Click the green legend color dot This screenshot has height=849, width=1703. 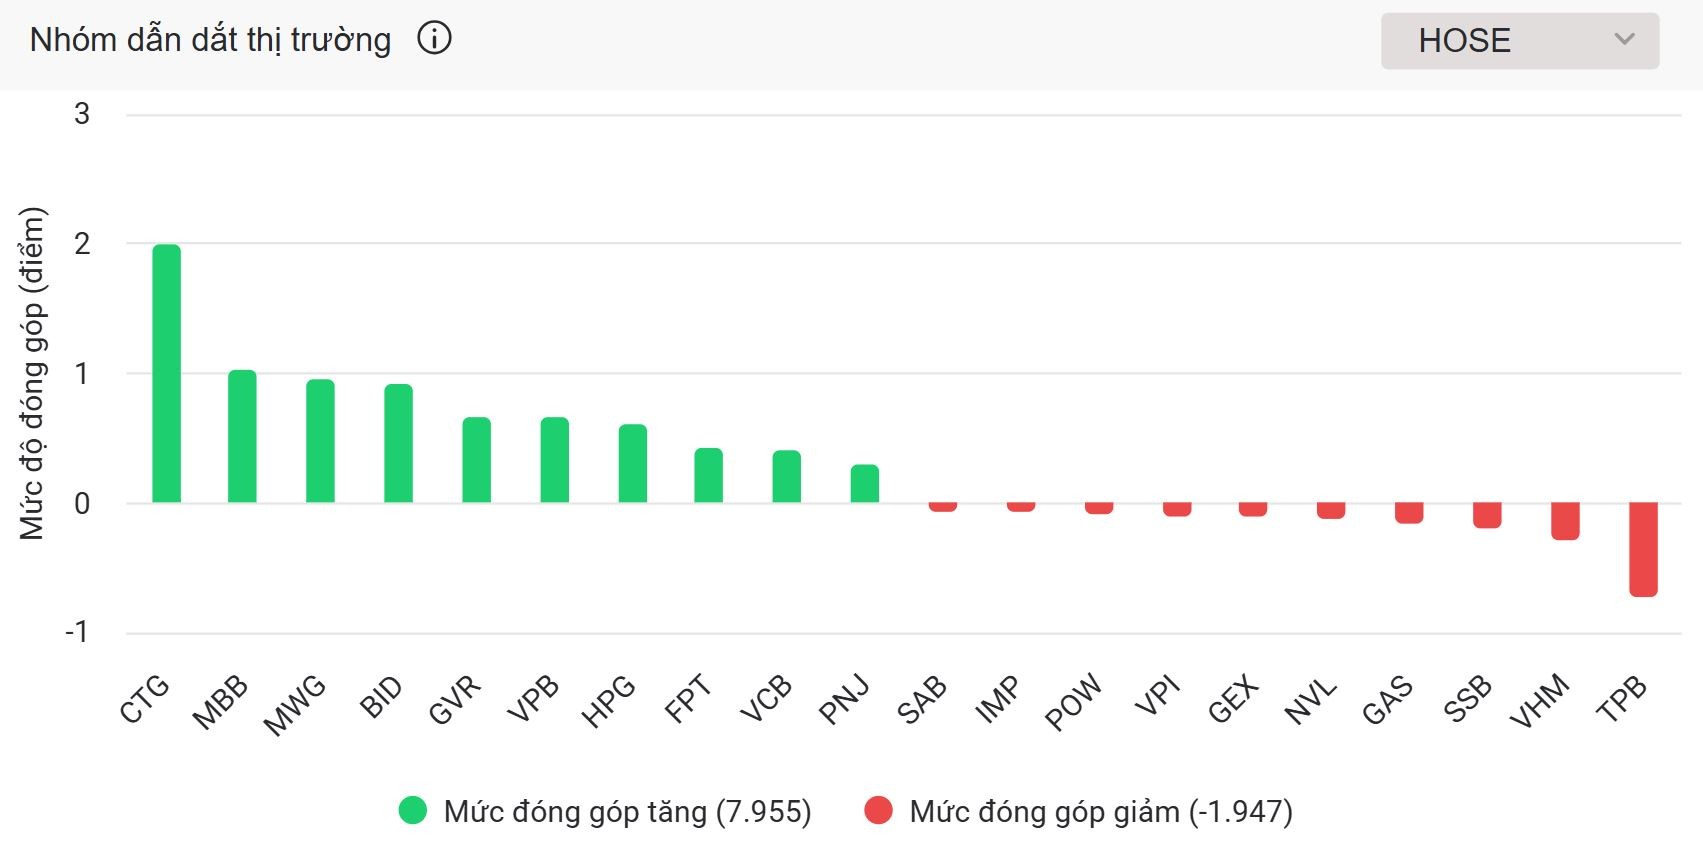(413, 811)
